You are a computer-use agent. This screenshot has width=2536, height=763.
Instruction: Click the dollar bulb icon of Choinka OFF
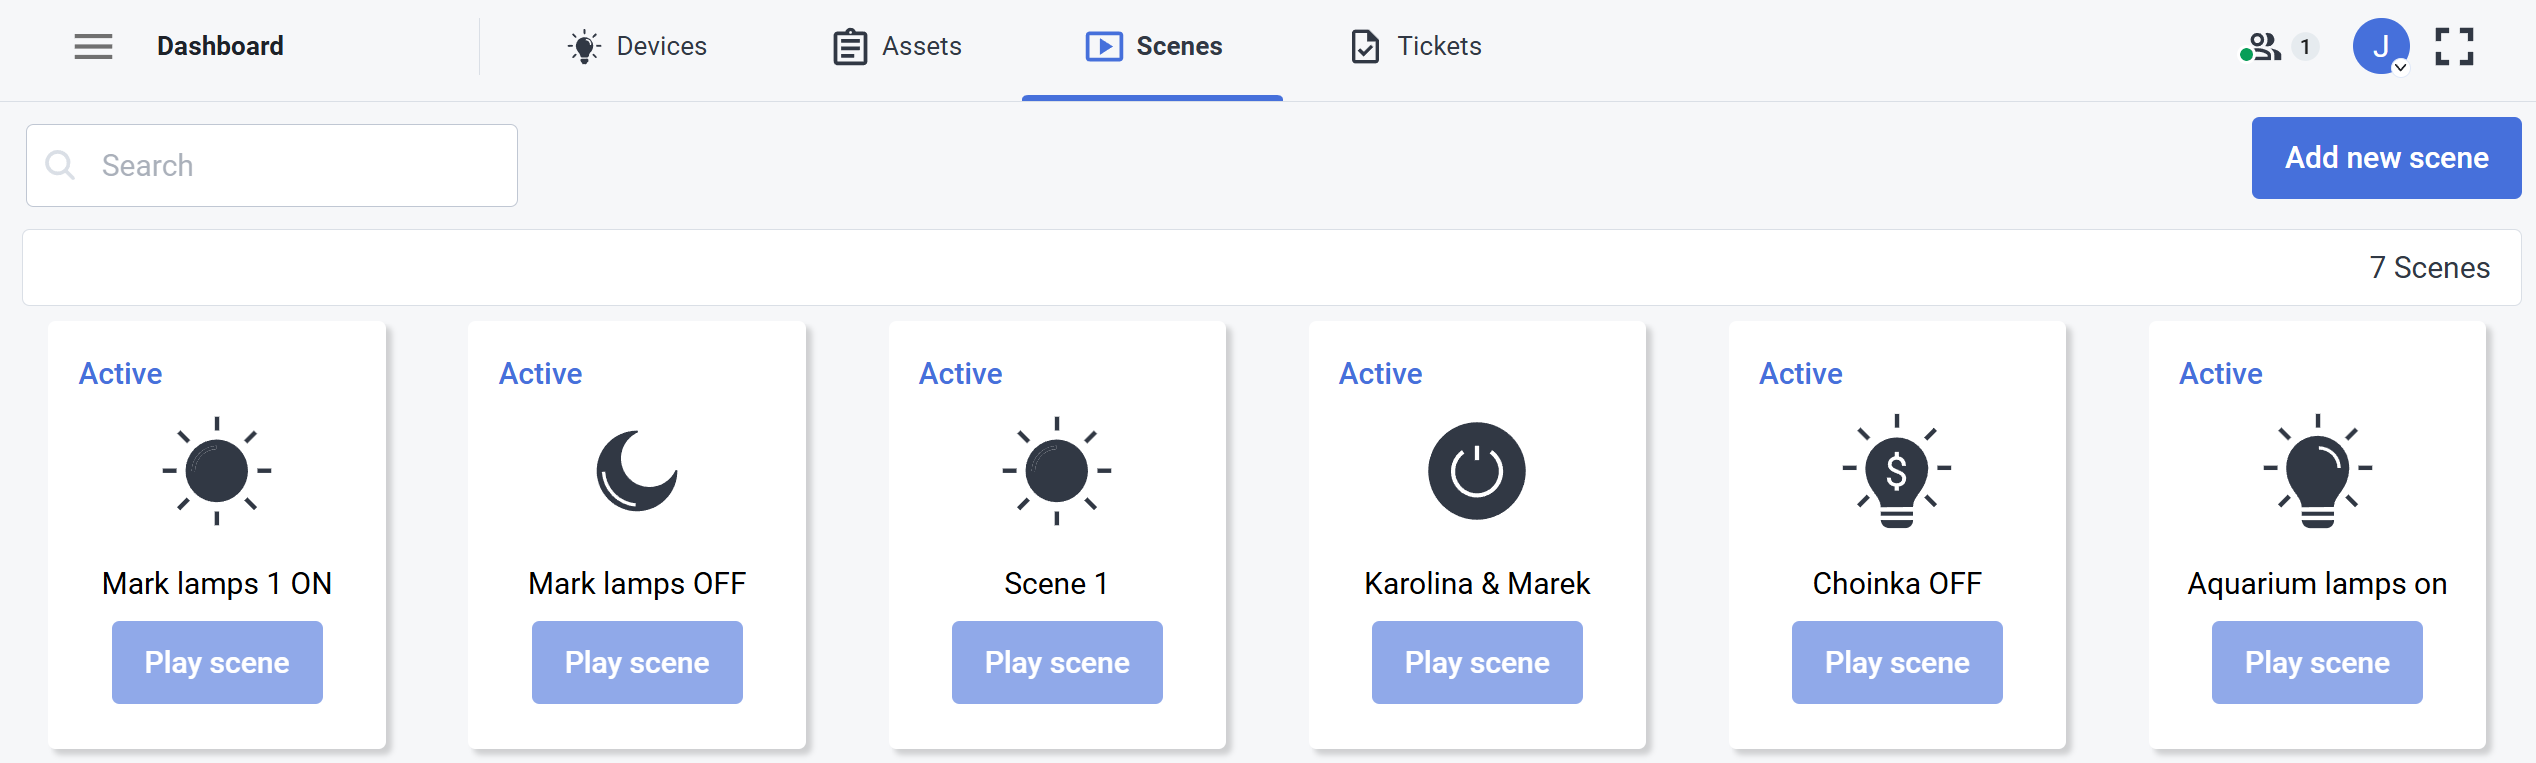pos(1897,470)
